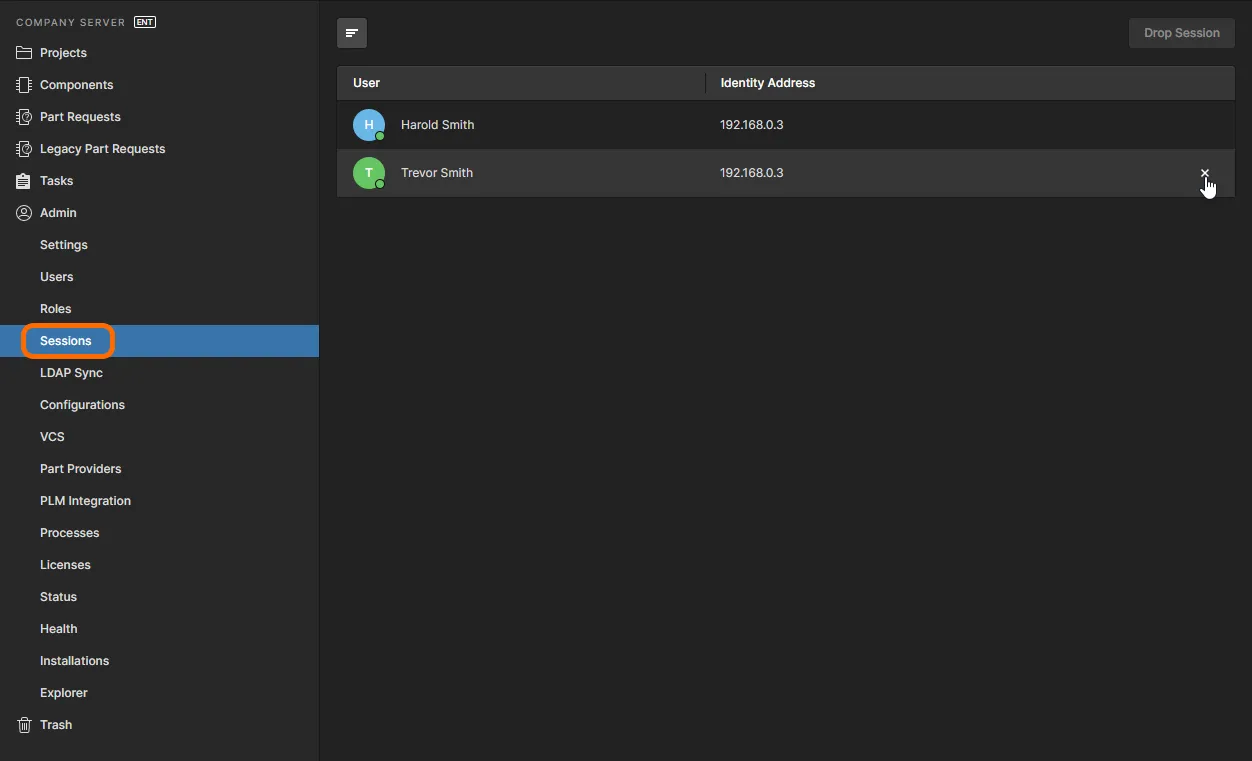Open Configurations
Viewport: 1252px width, 761px height.
(x=82, y=405)
